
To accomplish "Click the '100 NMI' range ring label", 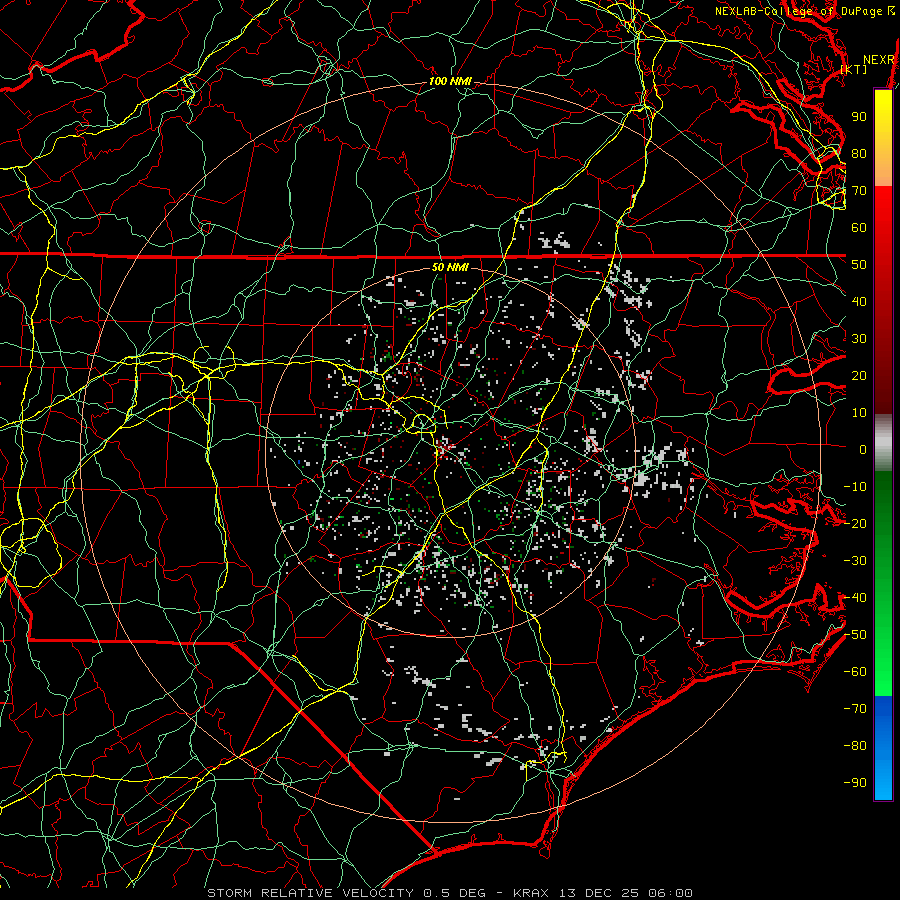I will (450, 81).
